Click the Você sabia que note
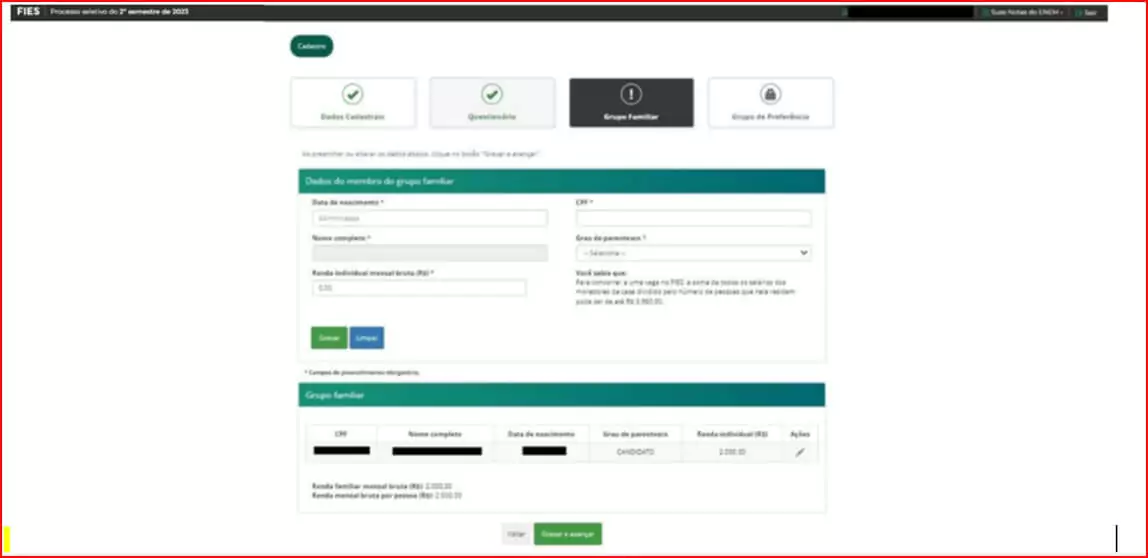Image resolution: width=1148 pixels, height=558 pixels. (686, 287)
